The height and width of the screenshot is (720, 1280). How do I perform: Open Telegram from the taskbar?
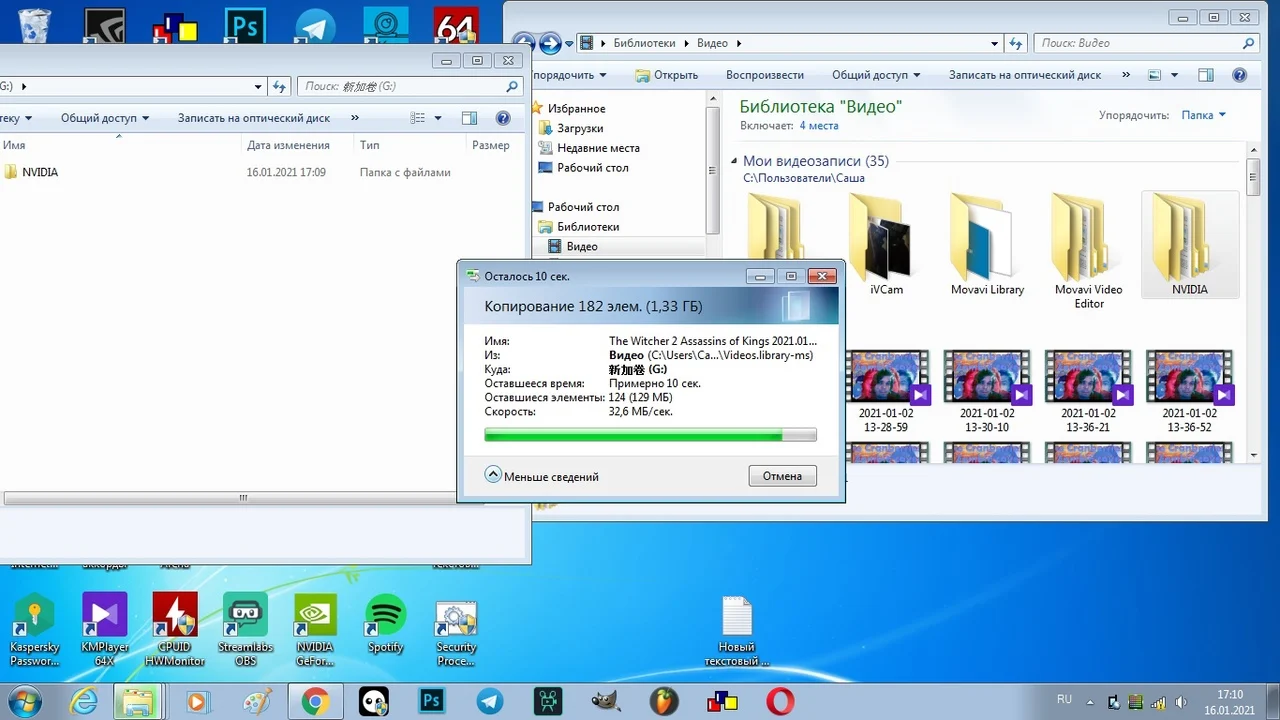[490, 702]
